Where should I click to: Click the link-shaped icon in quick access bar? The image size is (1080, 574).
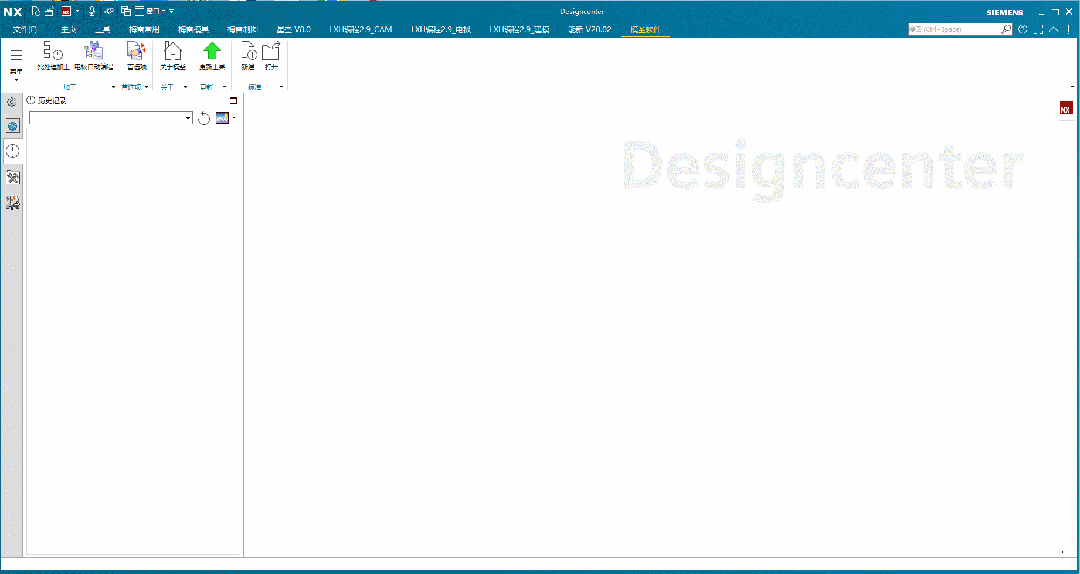[x=108, y=11]
